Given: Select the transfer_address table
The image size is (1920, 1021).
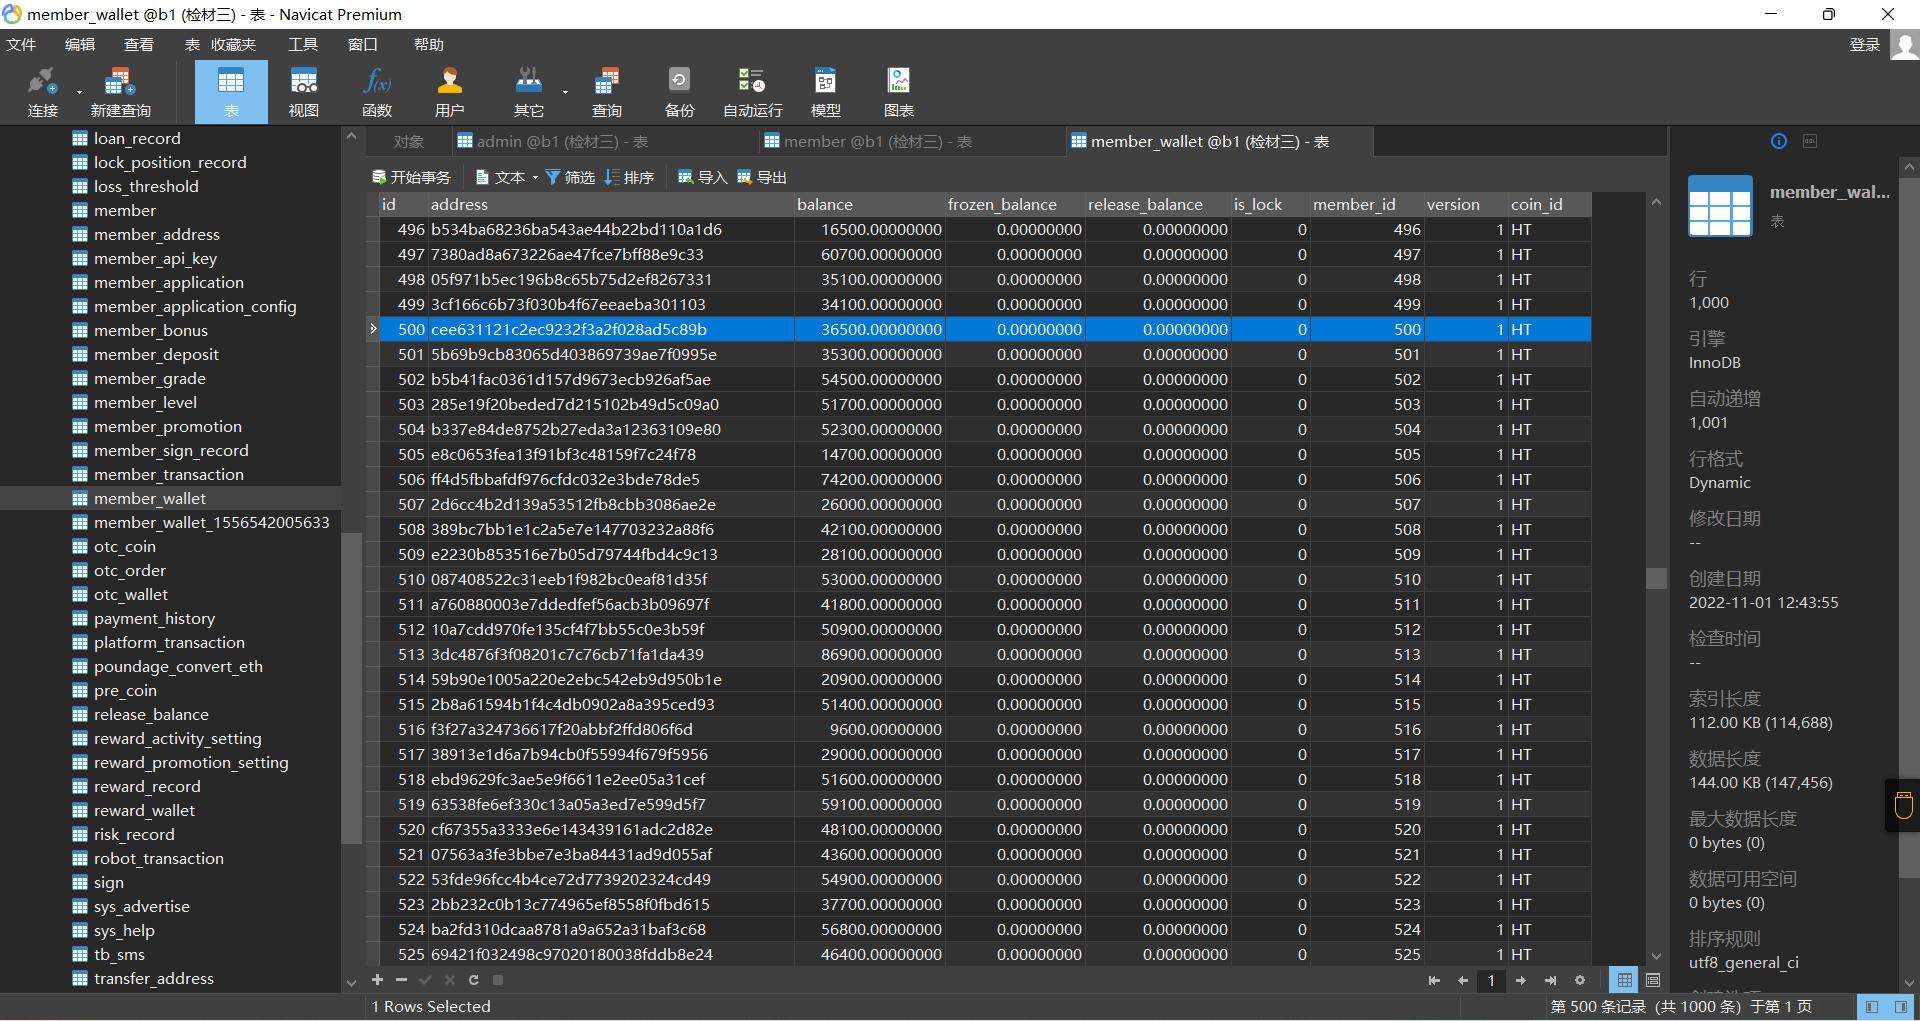Looking at the screenshot, I should click(154, 978).
